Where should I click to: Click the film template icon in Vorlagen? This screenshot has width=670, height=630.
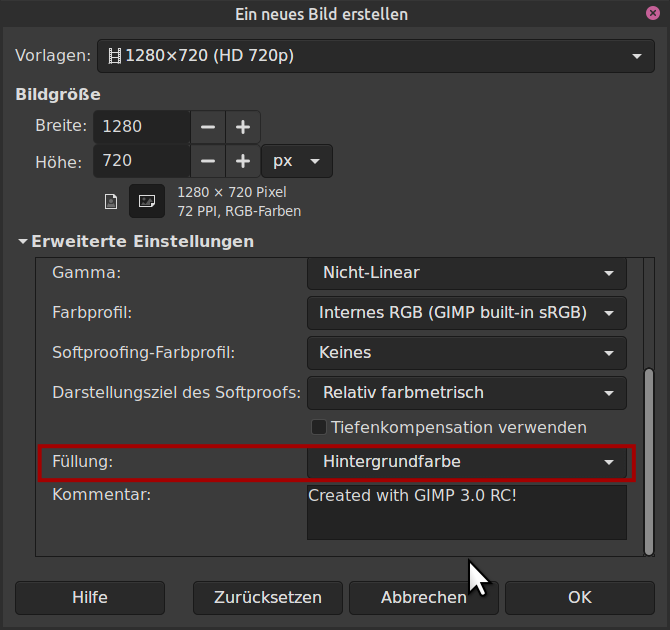tap(115, 56)
